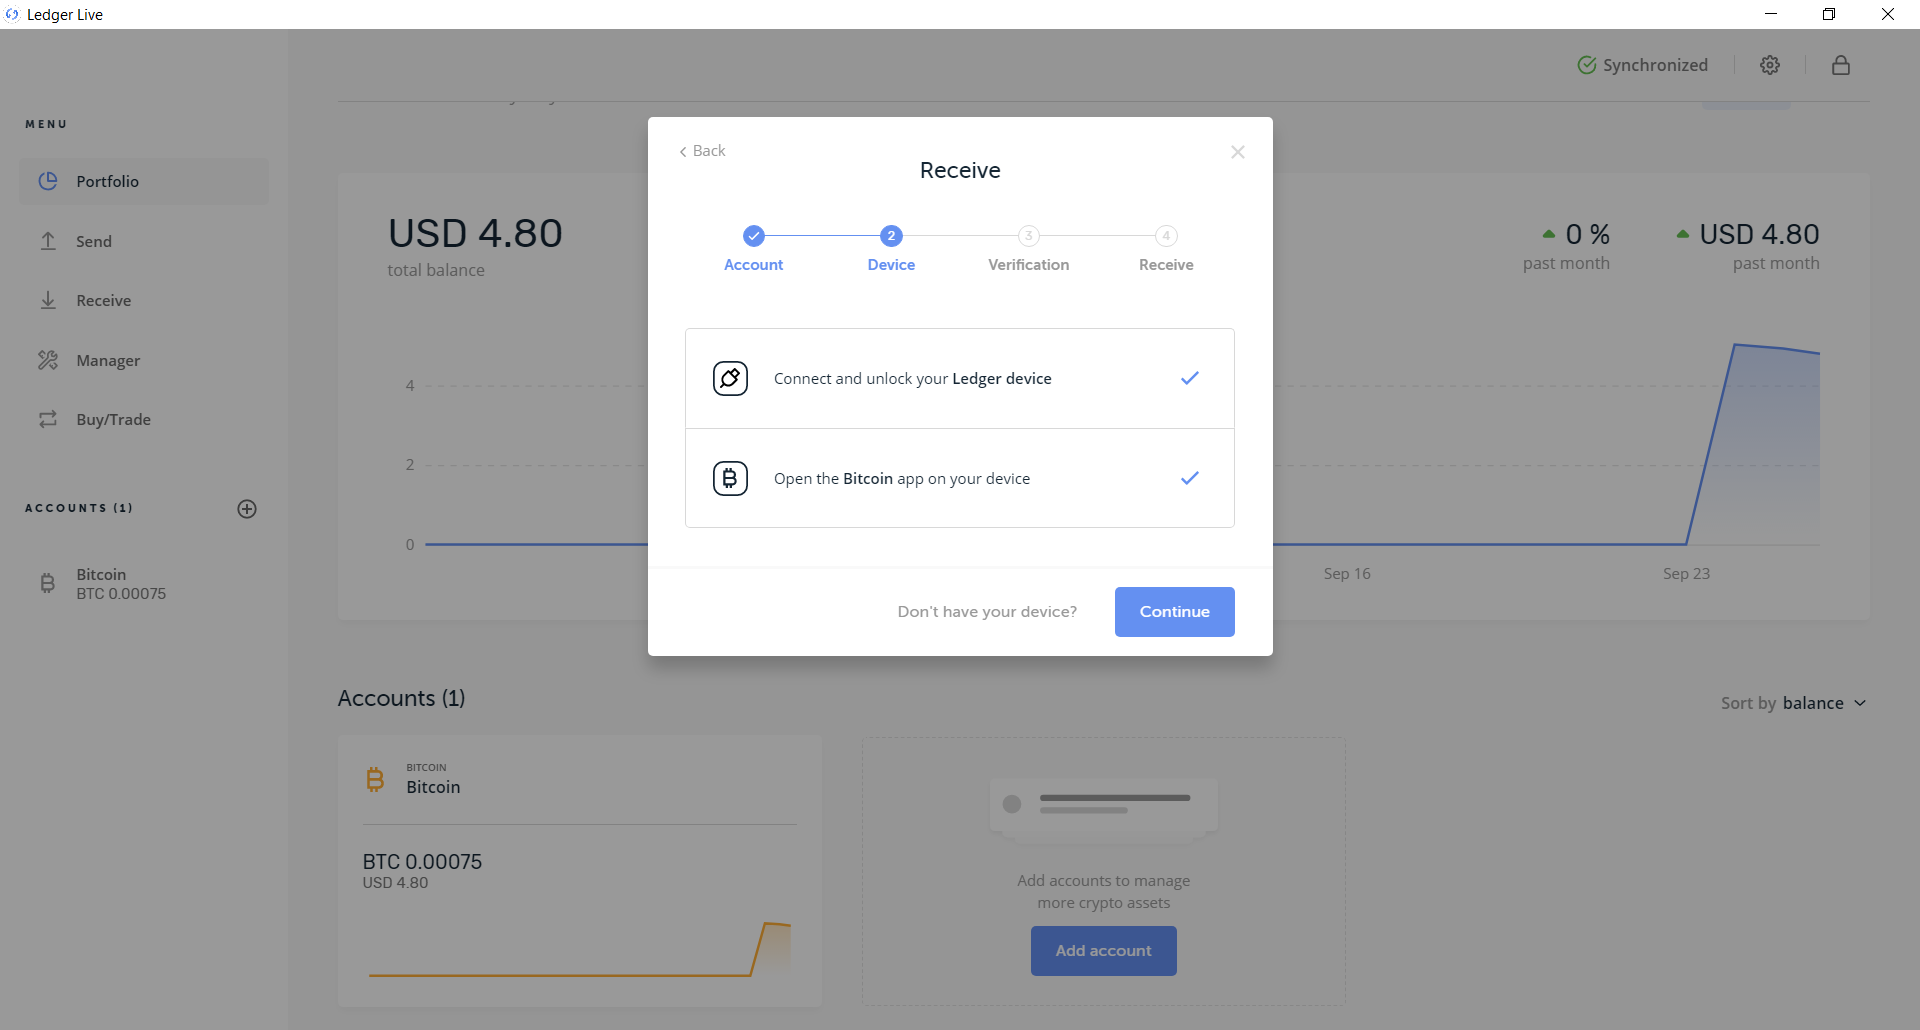Image resolution: width=1920 pixels, height=1030 pixels.
Task: Click the Synchronized checkmark icon
Action: click(x=1587, y=65)
